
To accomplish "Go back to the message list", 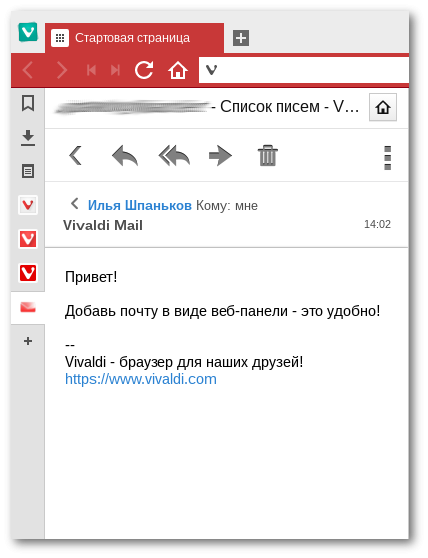I will [76, 156].
